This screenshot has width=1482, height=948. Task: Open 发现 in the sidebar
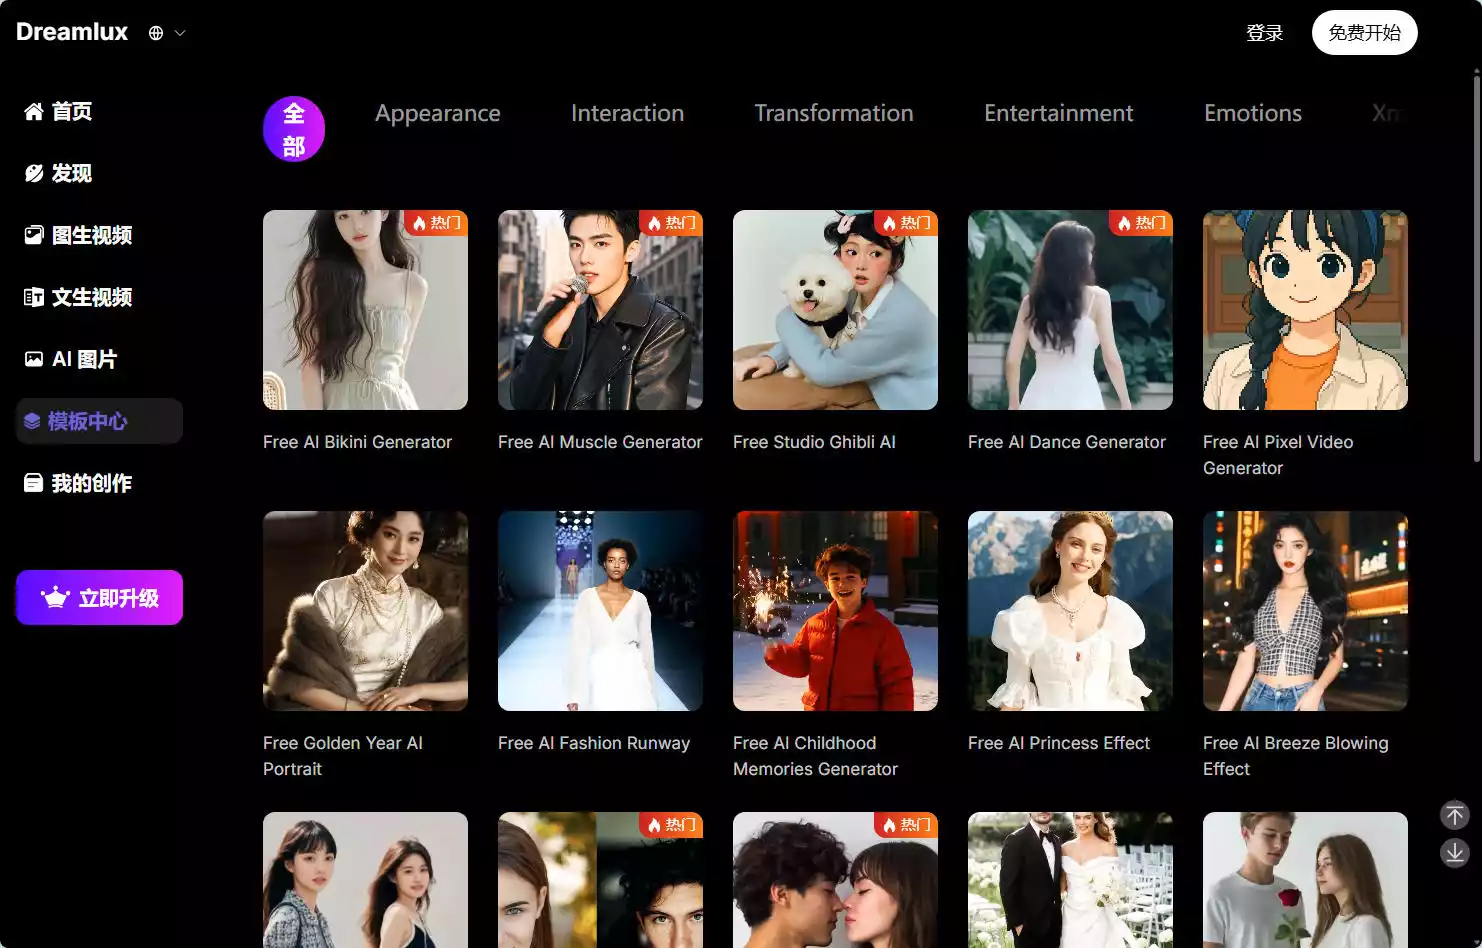pos(99,173)
